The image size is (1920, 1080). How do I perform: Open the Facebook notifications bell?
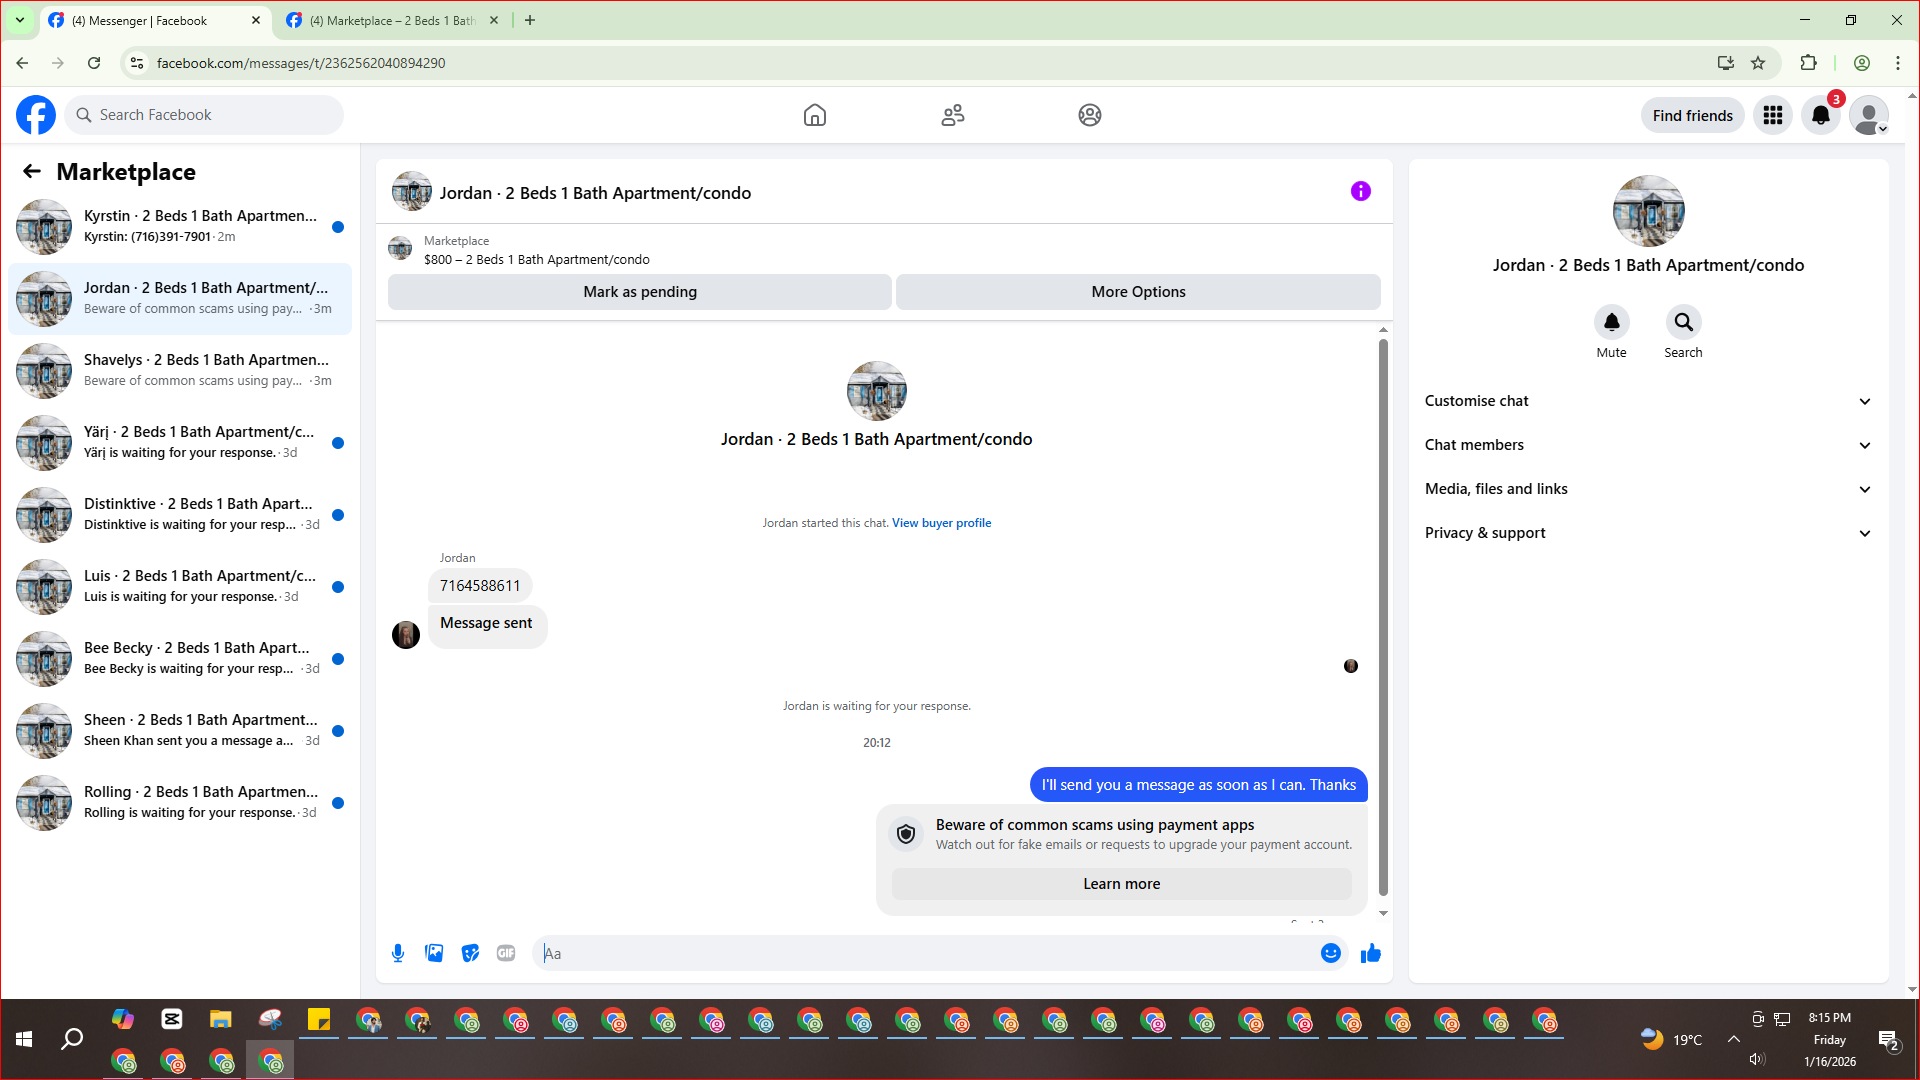(1820, 115)
